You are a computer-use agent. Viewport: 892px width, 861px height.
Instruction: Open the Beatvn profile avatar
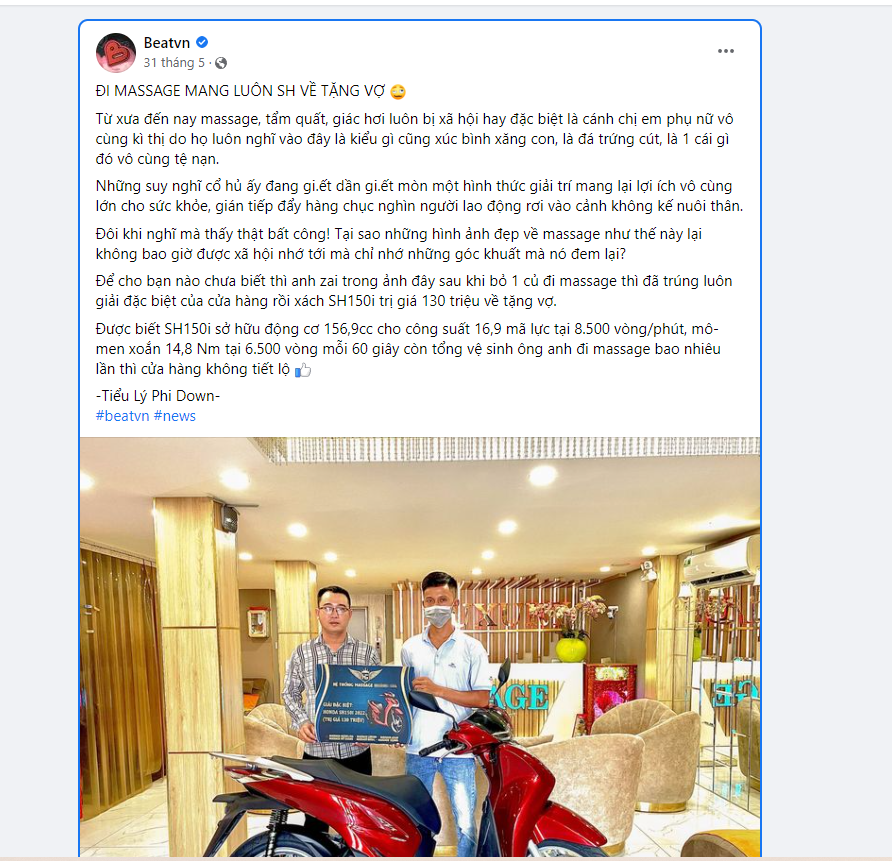coord(116,52)
